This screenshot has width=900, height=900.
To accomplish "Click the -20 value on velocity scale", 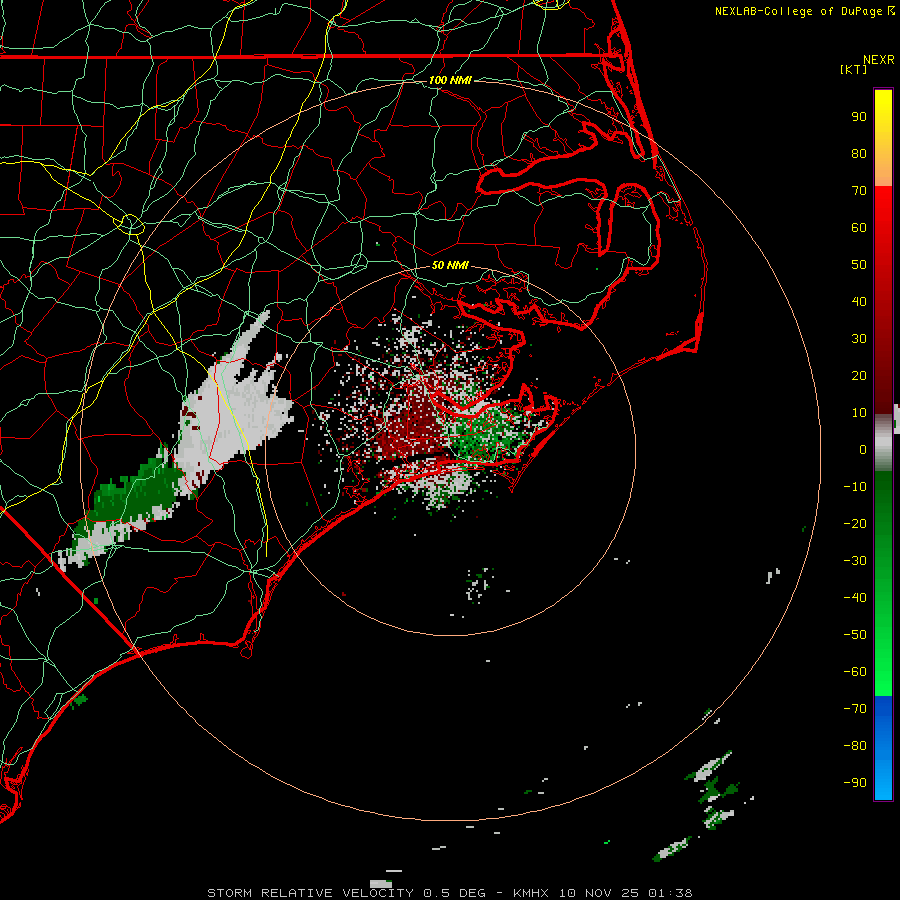I will point(855,524).
